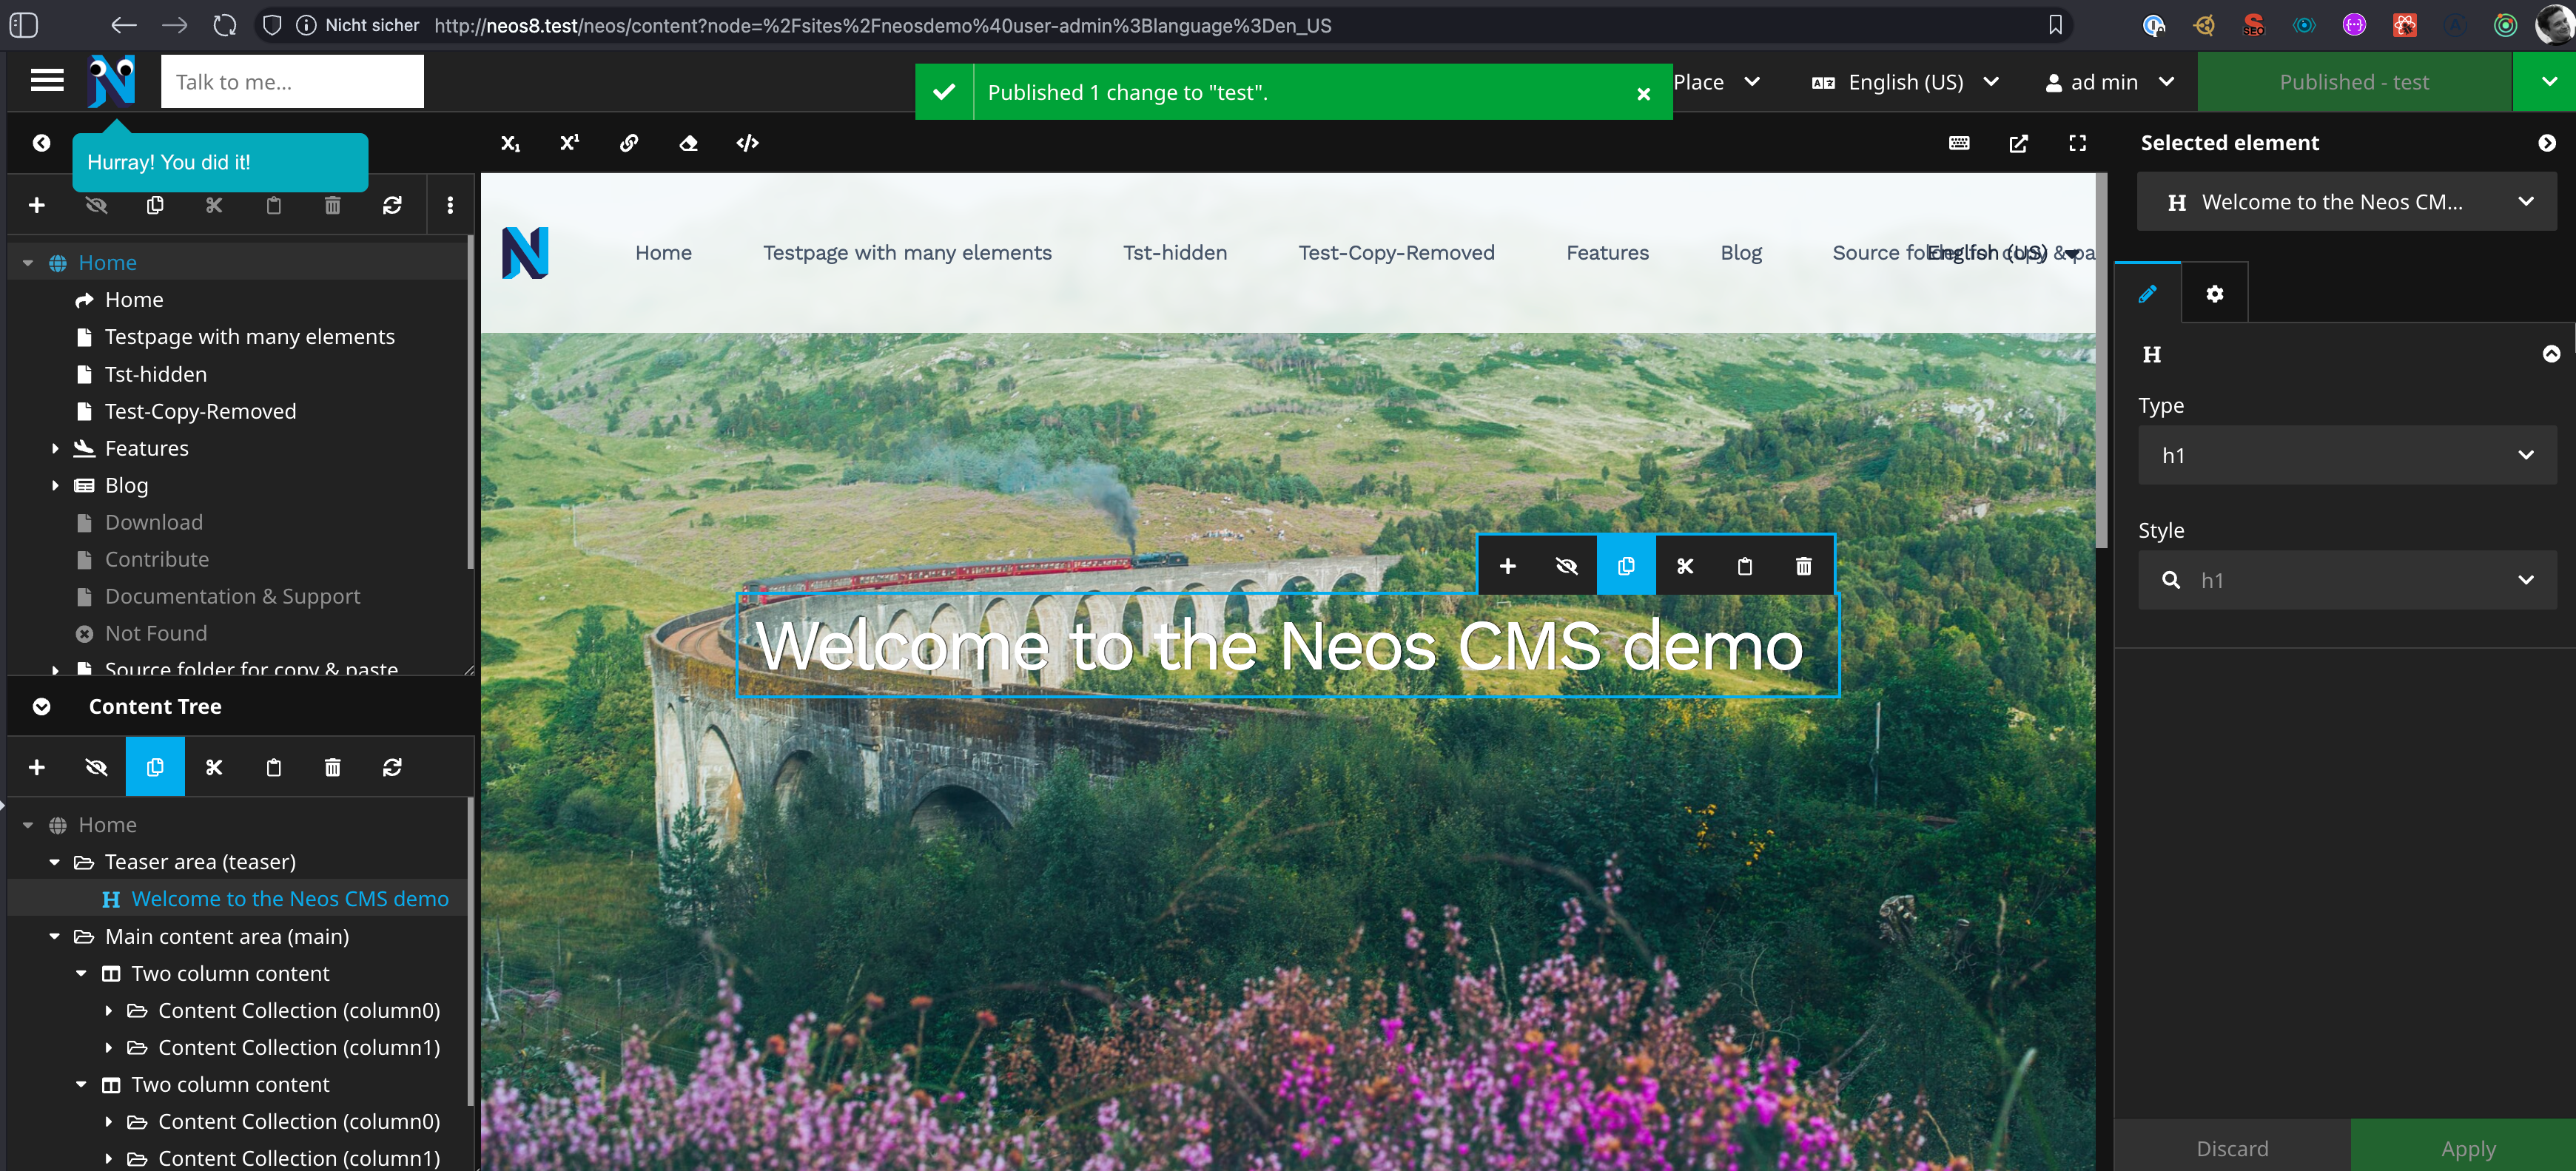Open Tst-hidden in website navigation
Viewport: 2576px width, 1171px height.
coord(1175,253)
